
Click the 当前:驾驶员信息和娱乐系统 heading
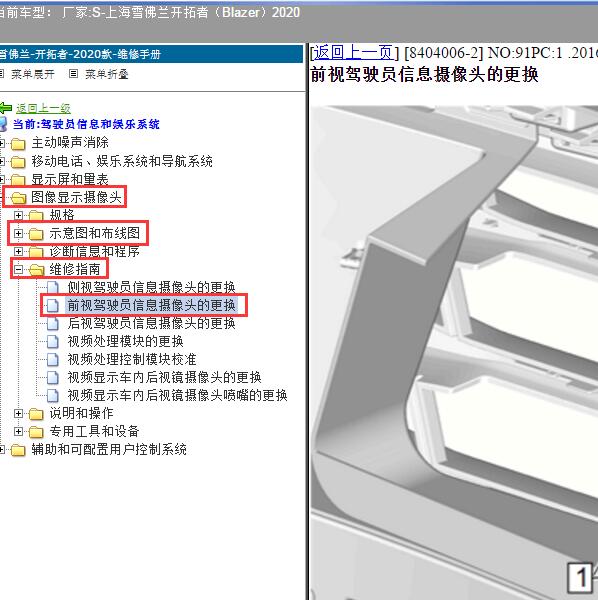pyautogui.click(x=86, y=124)
